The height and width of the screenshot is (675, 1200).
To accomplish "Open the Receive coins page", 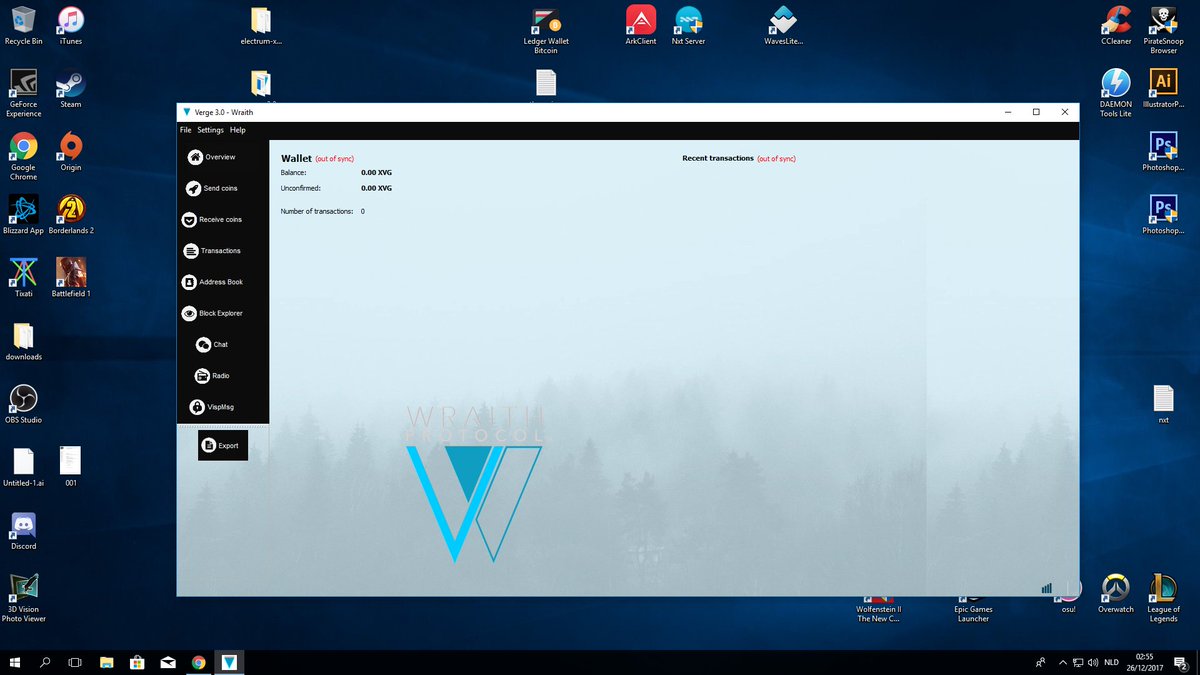I will [212, 219].
